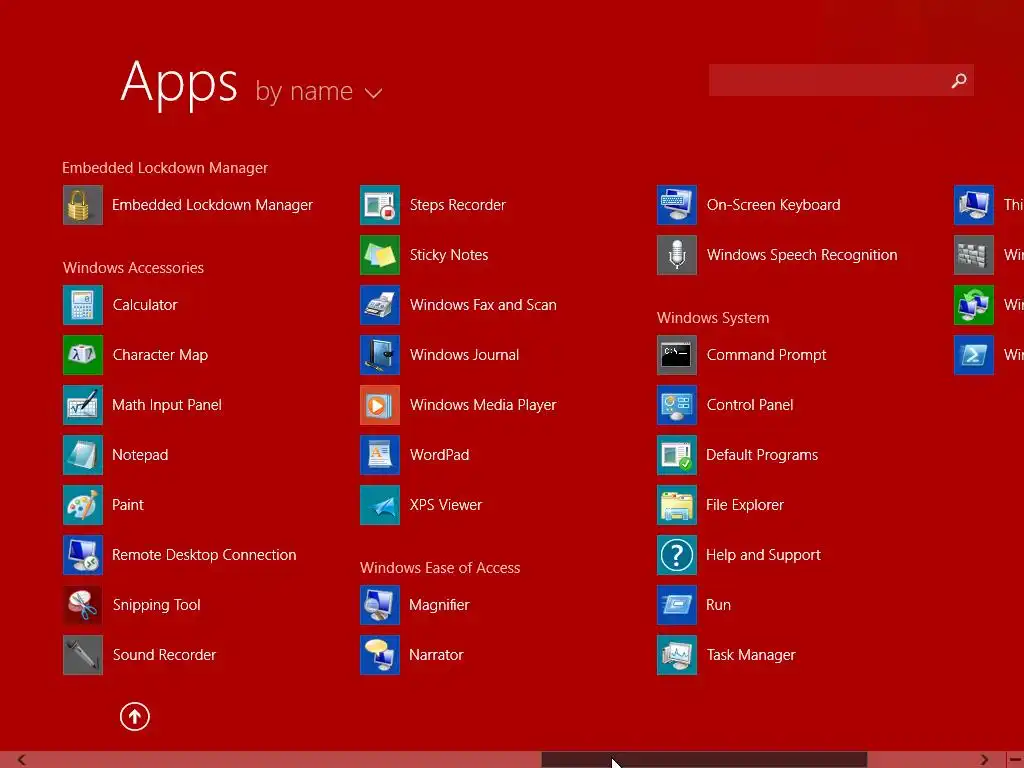Viewport: 1024px width, 768px height.
Task: Open the XPS Viewer icon
Action: click(x=380, y=505)
